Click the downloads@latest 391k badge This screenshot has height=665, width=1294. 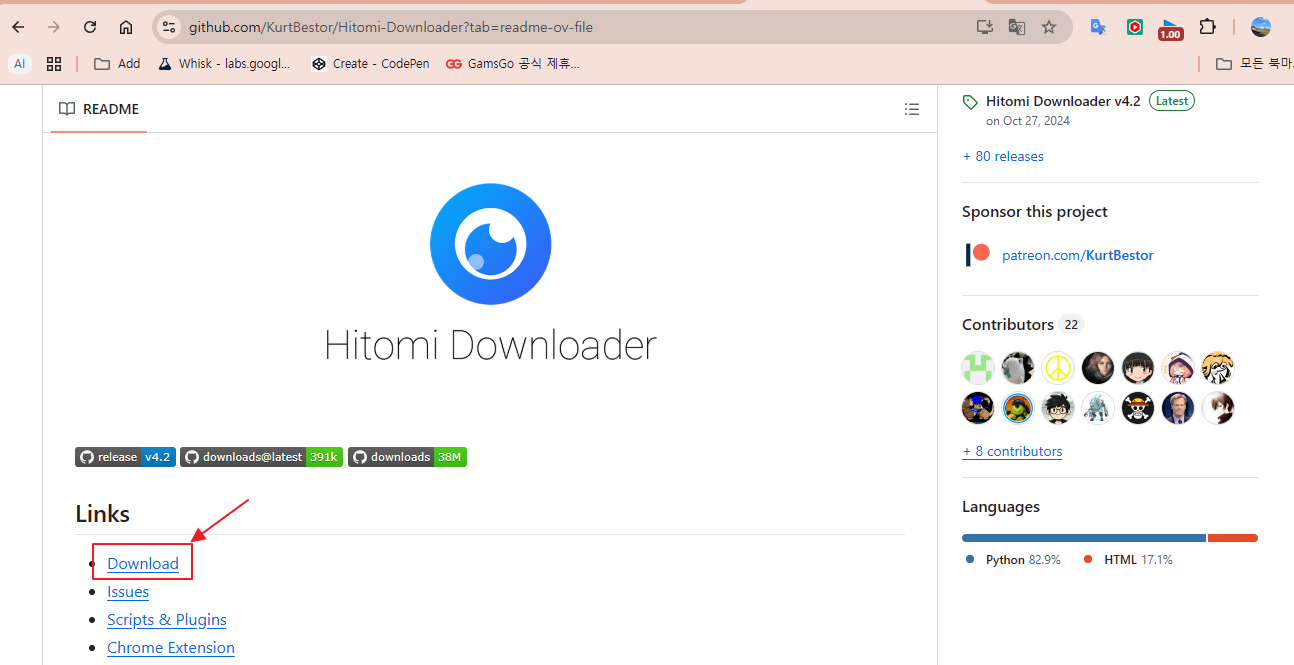(x=262, y=457)
